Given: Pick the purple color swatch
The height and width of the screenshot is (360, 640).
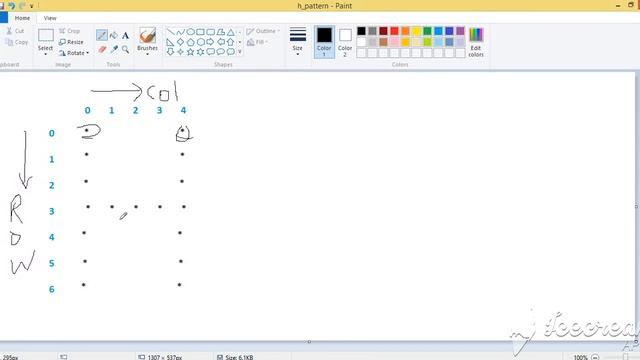Looking at the screenshot, I should tap(460, 31).
